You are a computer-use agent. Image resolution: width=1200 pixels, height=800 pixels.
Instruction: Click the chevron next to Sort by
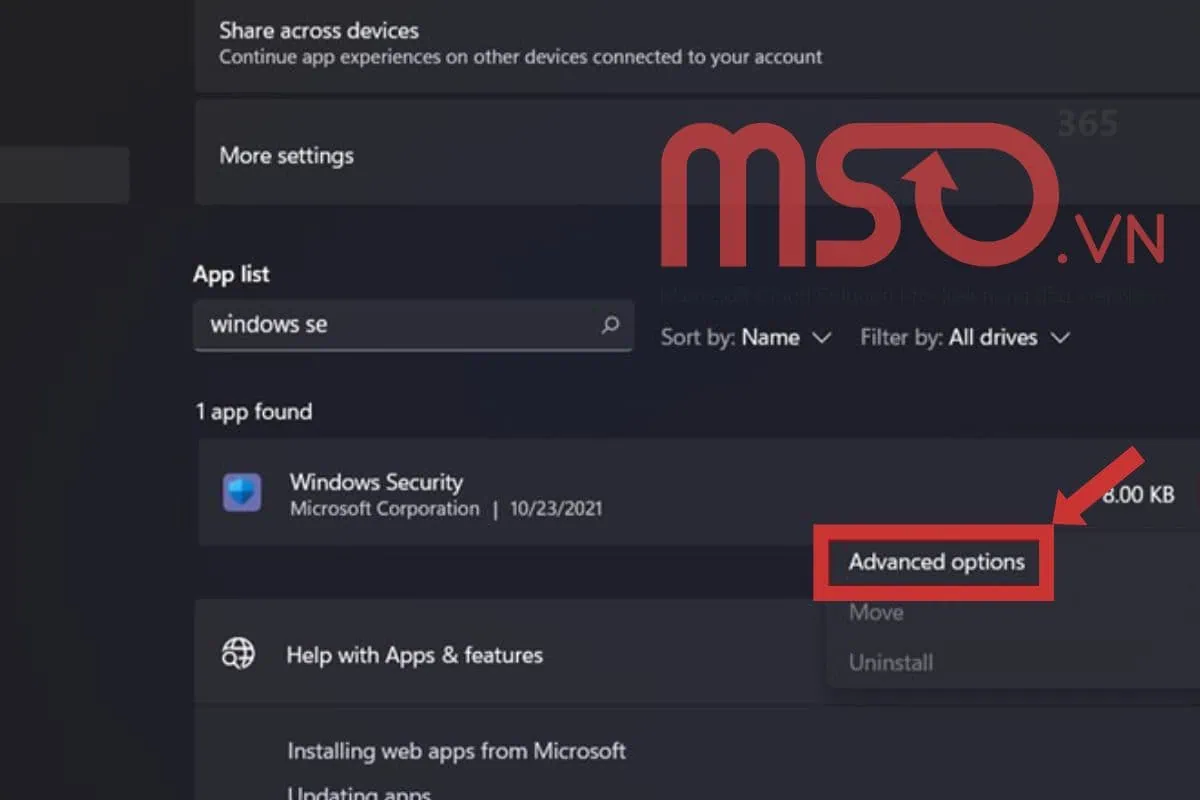(822, 337)
